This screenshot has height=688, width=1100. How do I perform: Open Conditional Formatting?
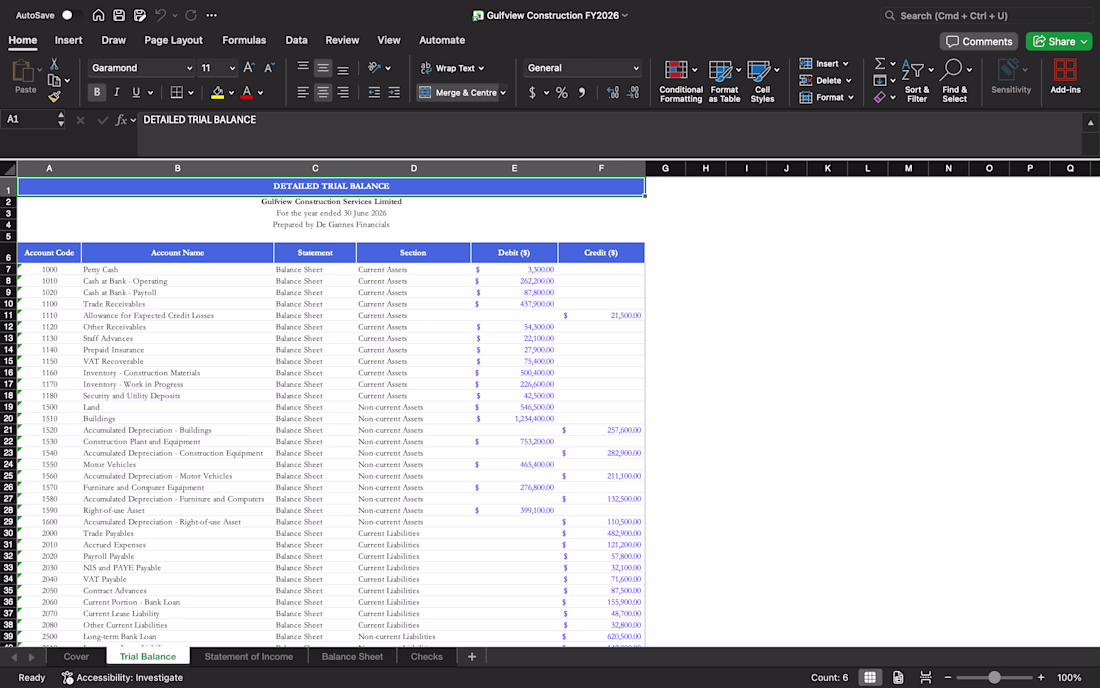(680, 81)
